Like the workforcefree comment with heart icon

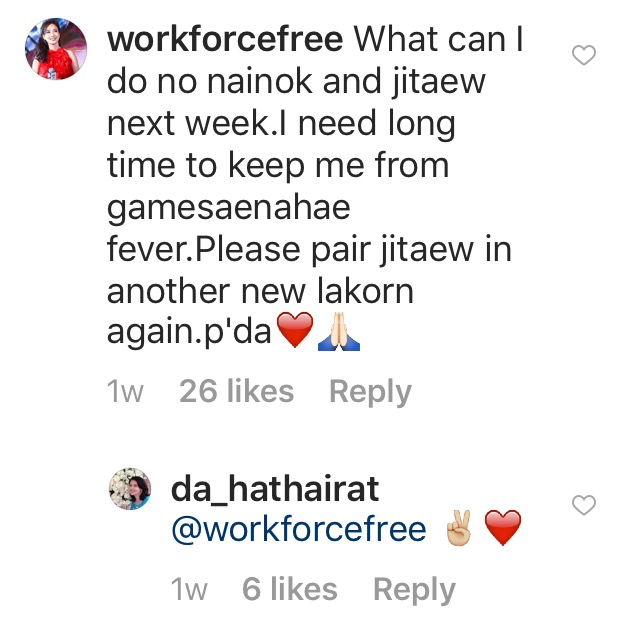(584, 55)
